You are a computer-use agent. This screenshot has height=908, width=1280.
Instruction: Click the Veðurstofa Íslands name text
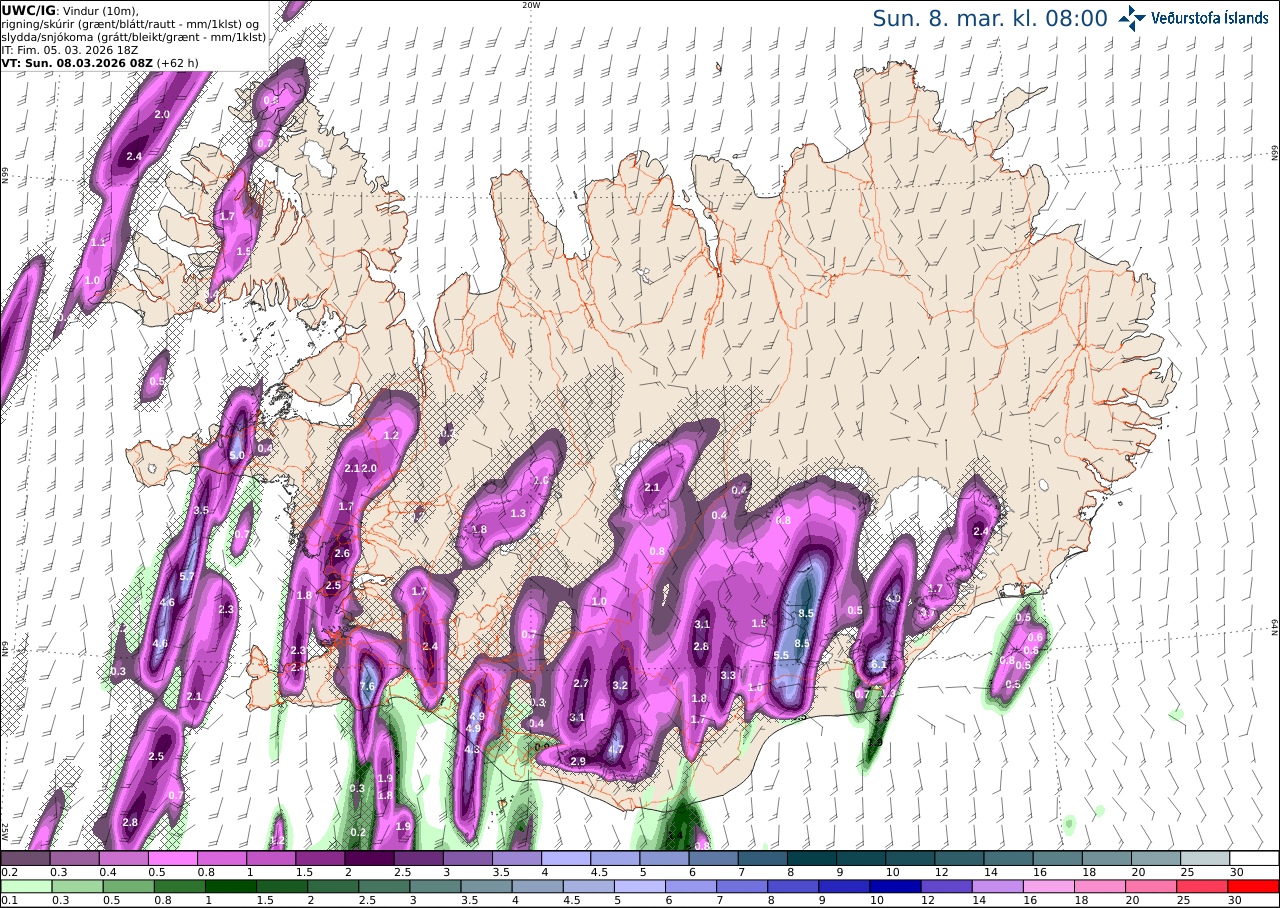1210,17
